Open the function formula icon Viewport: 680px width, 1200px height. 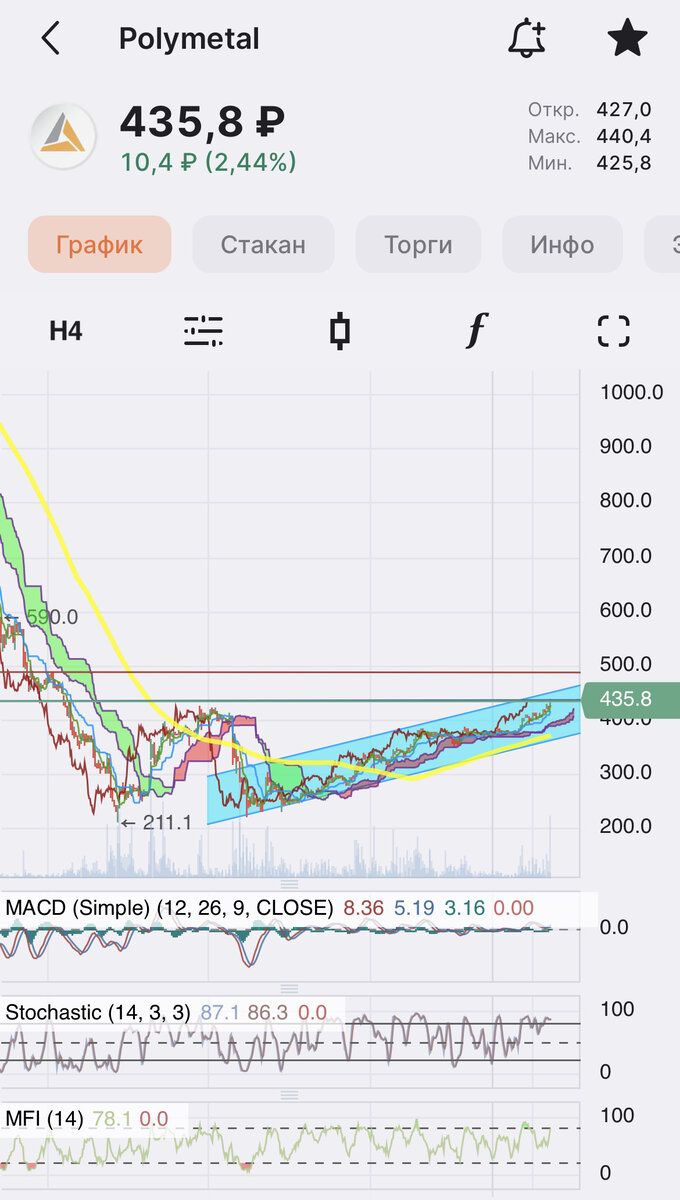[x=476, y=331]
